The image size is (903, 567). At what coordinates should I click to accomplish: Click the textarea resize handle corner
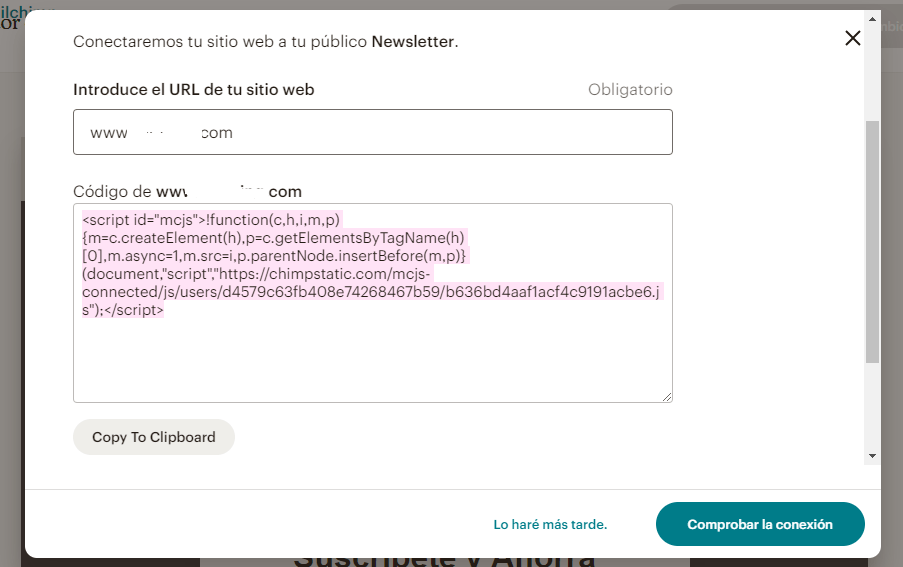pos(667,397)
